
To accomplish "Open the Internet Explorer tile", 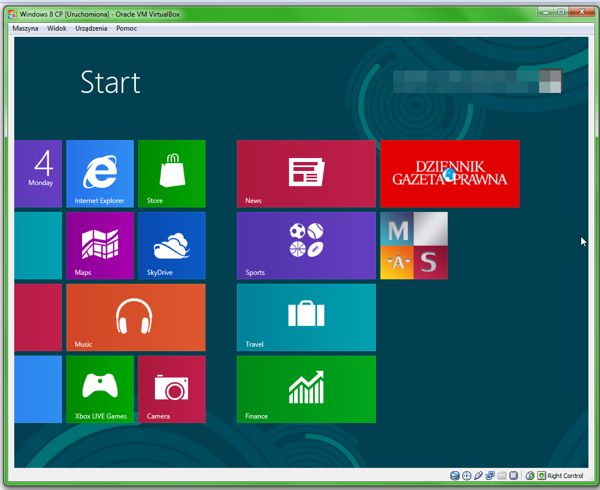I will click(x=100, y=174).
